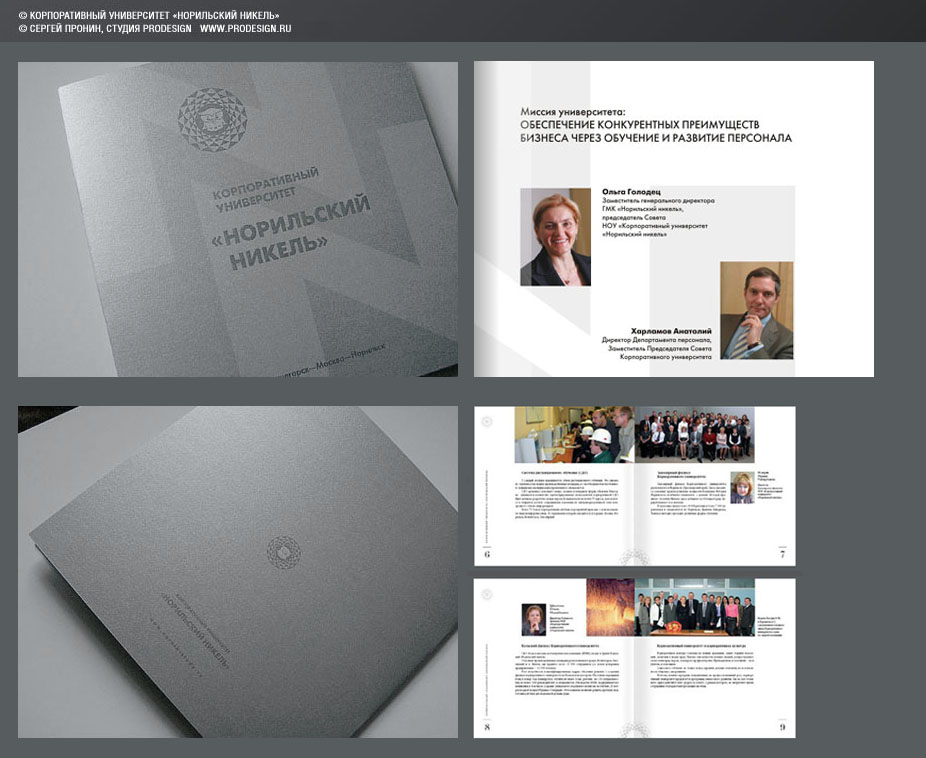Screen dimensions: 926x758
Task: Select the woman portrait on page 8
Action: (x=534, y=619)
